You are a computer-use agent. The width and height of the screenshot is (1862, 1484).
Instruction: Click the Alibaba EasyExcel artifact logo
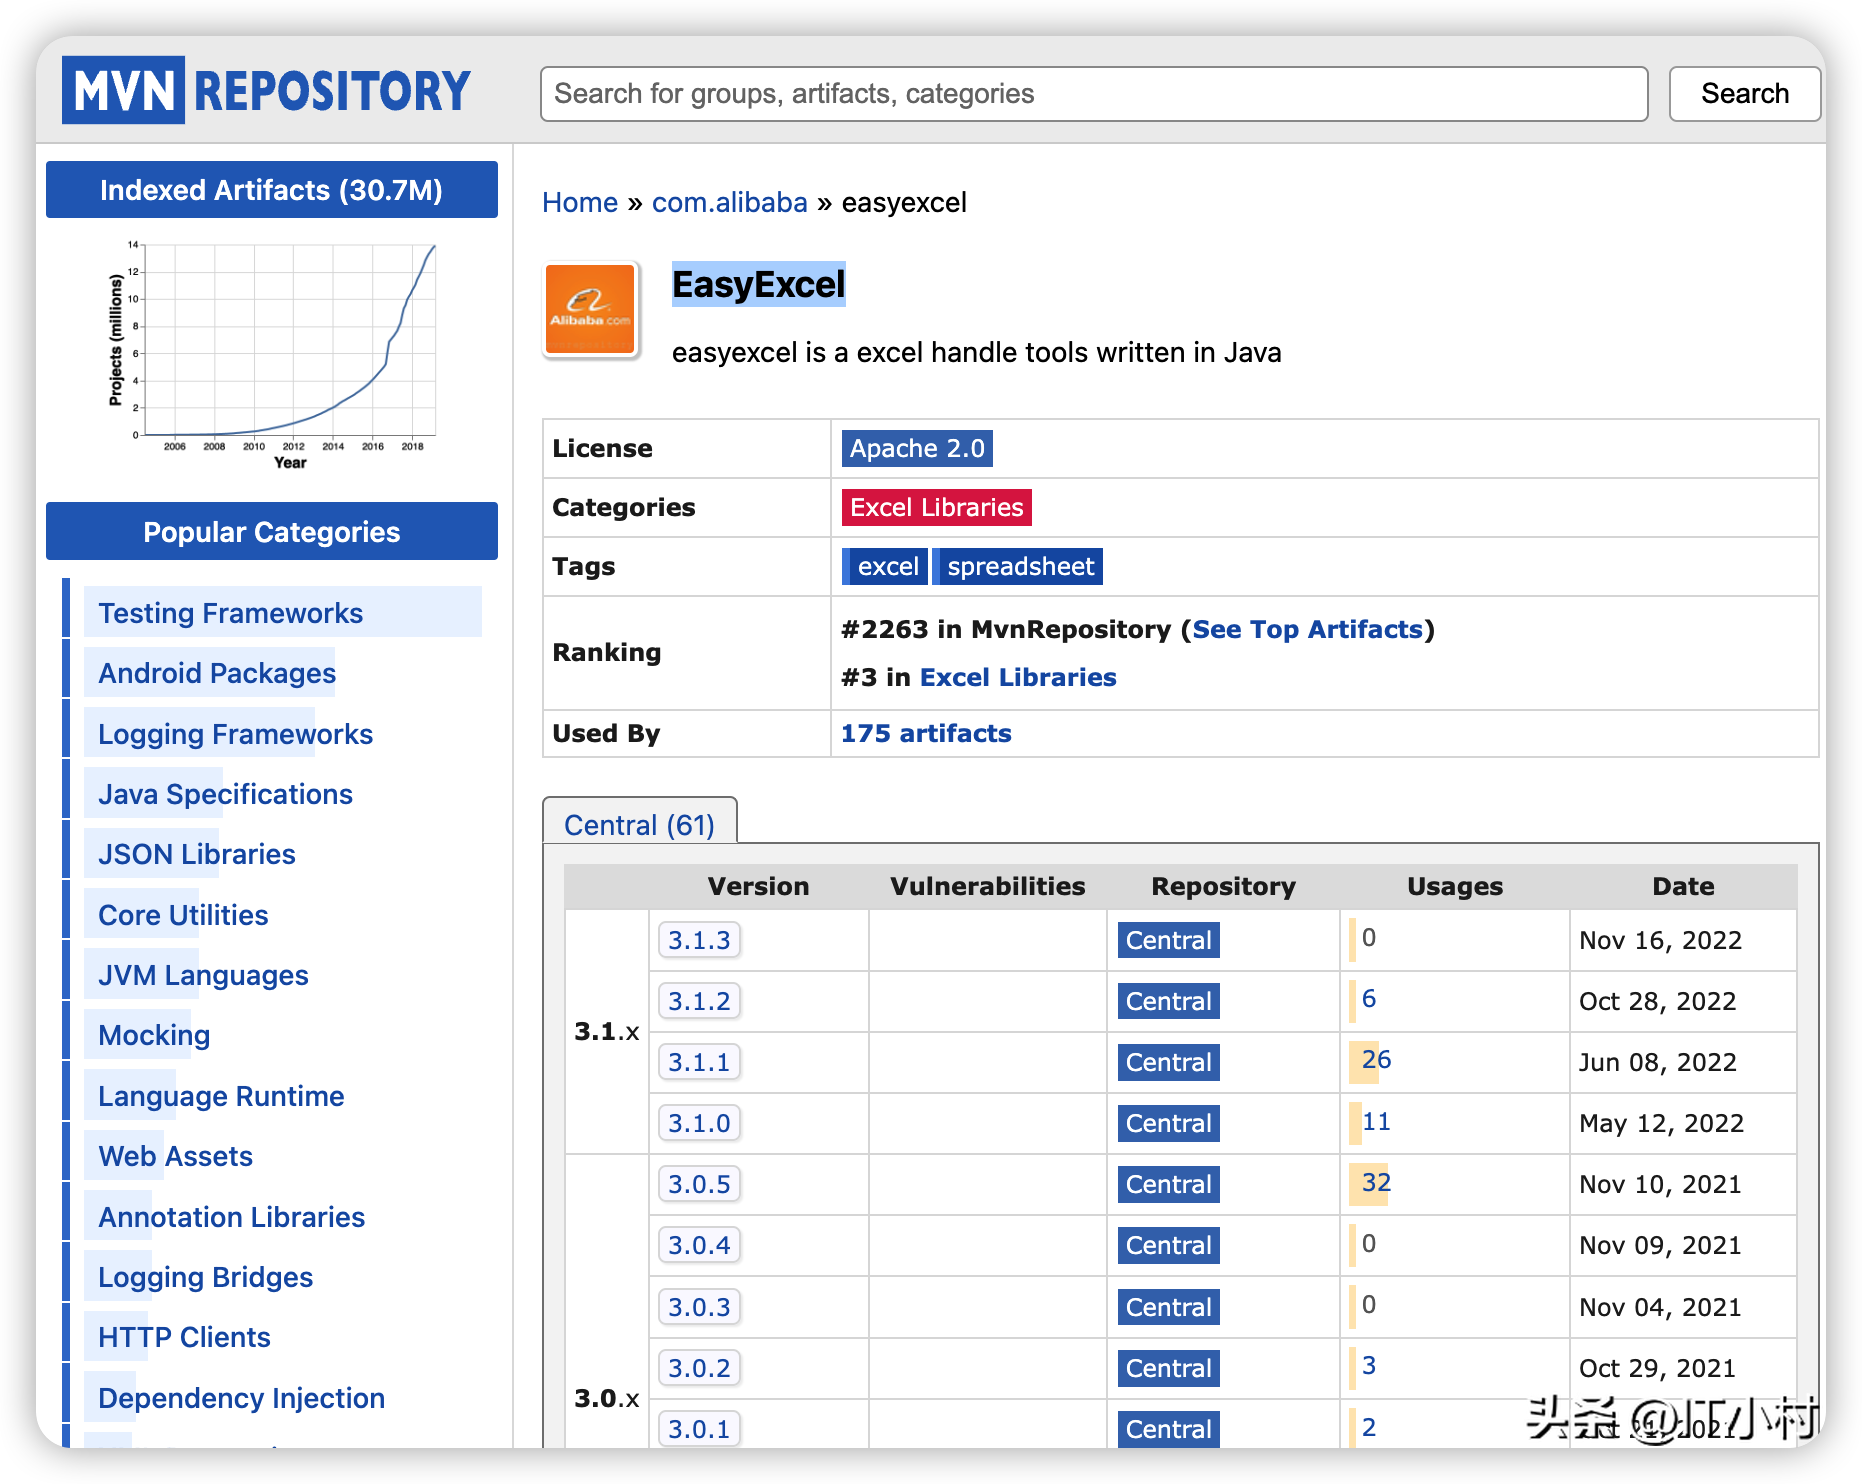[x=590, y=310]
